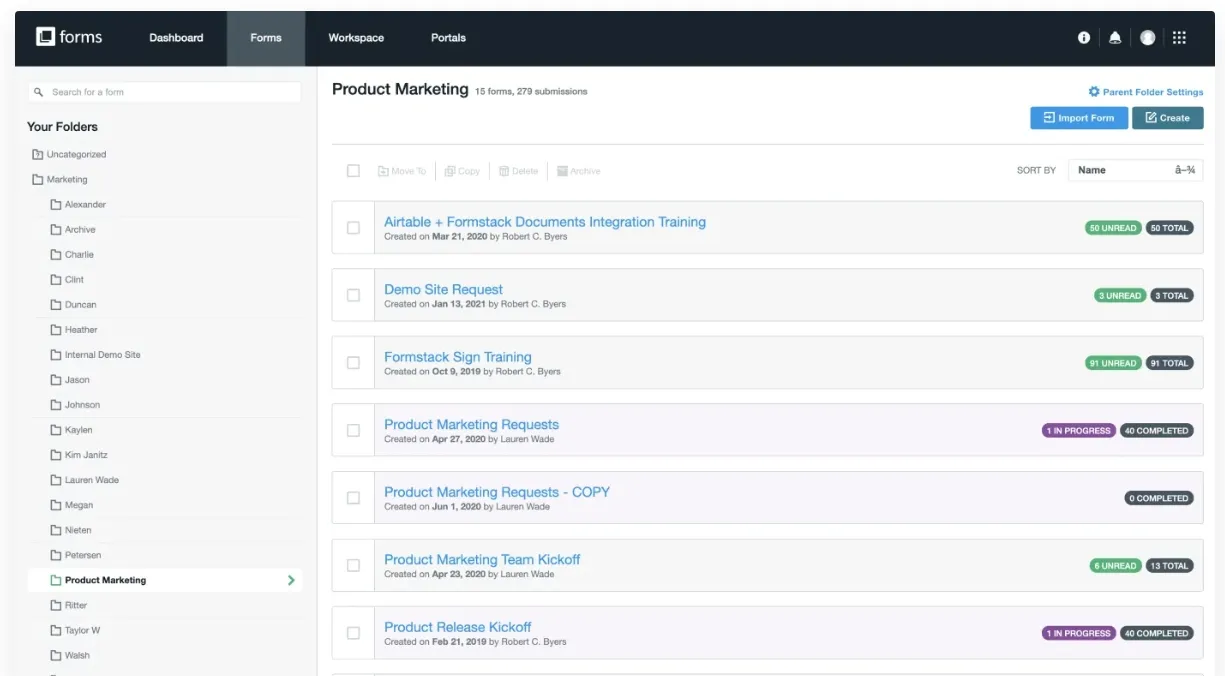
Task: Open the Sort By Name dropdown
Action: [x=1135, y=170]
